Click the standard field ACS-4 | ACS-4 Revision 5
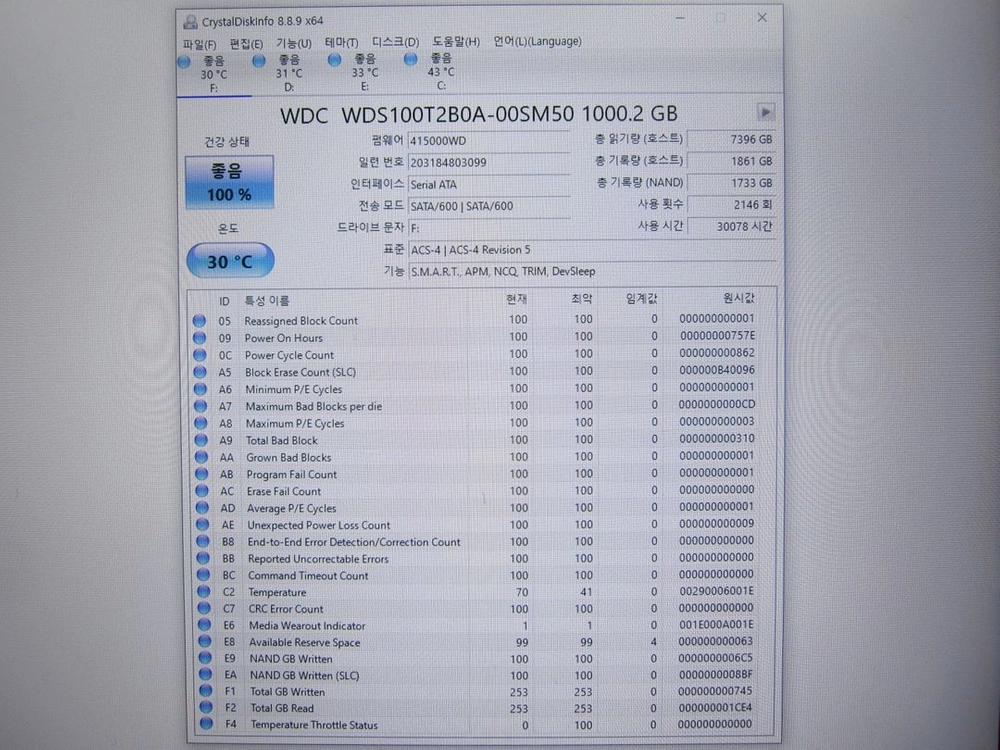 pos(592,249)
